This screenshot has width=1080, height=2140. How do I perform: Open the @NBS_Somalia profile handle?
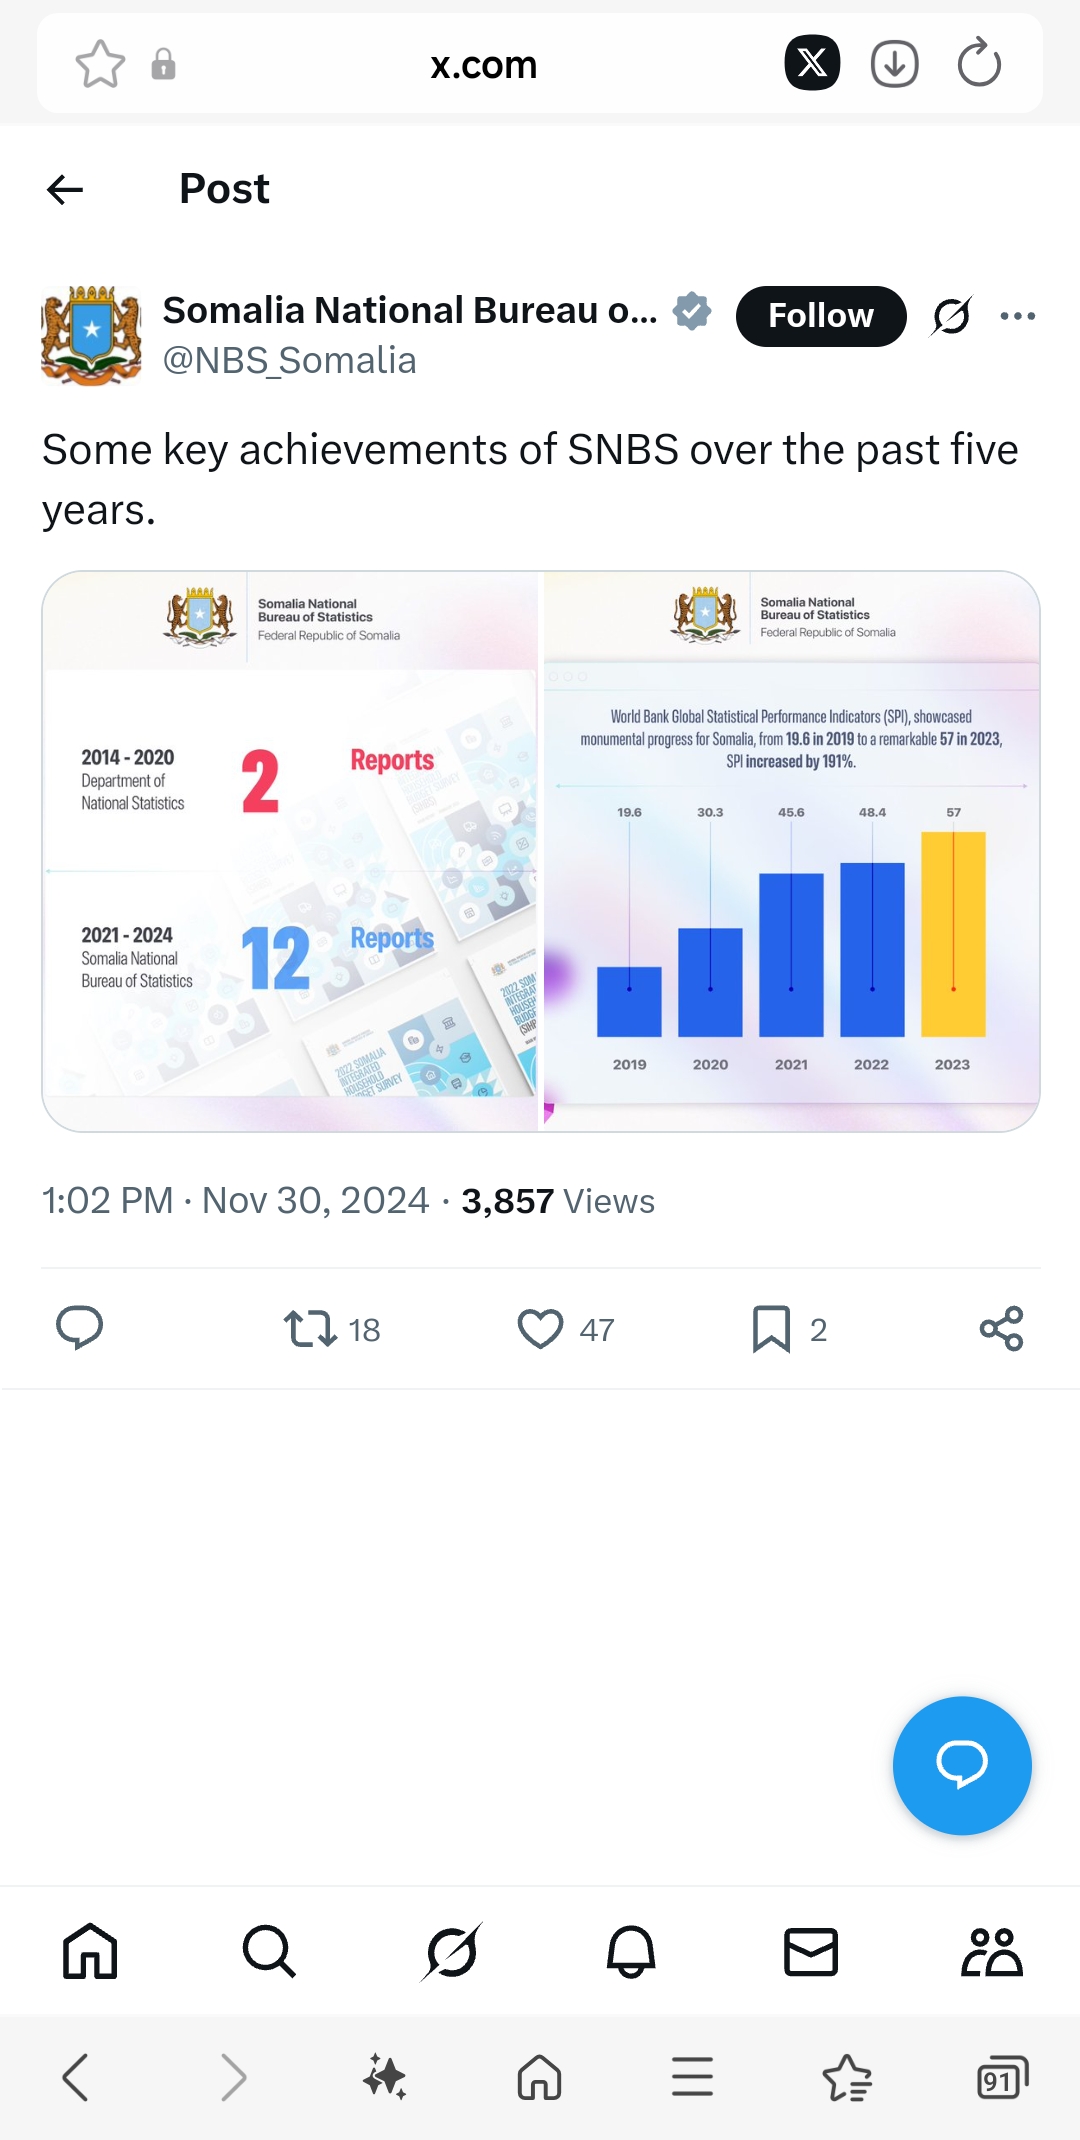point(290,361)
